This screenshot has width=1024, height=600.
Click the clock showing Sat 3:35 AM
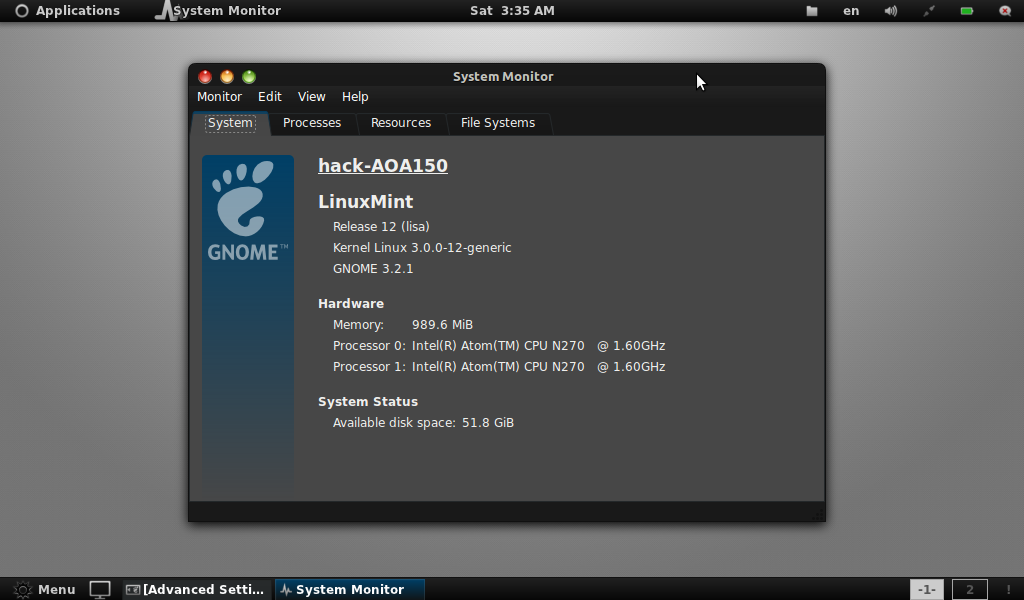512,10
